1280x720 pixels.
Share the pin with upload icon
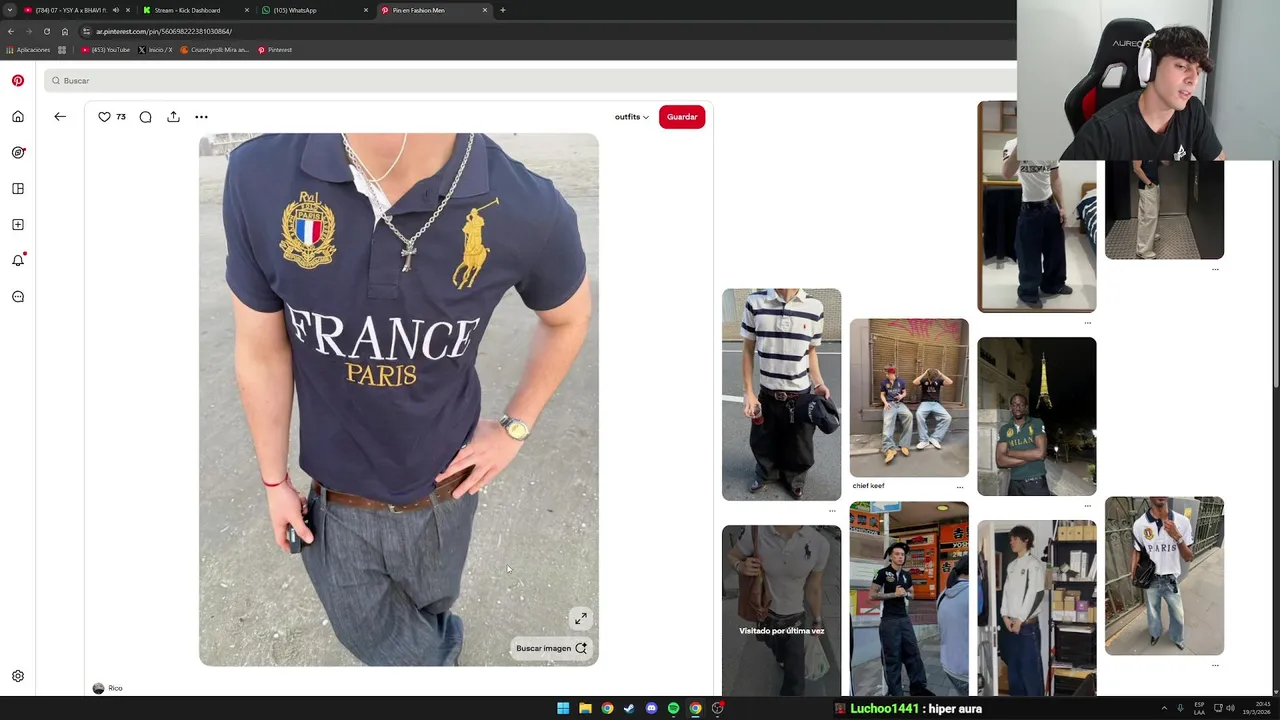(173, 117)
